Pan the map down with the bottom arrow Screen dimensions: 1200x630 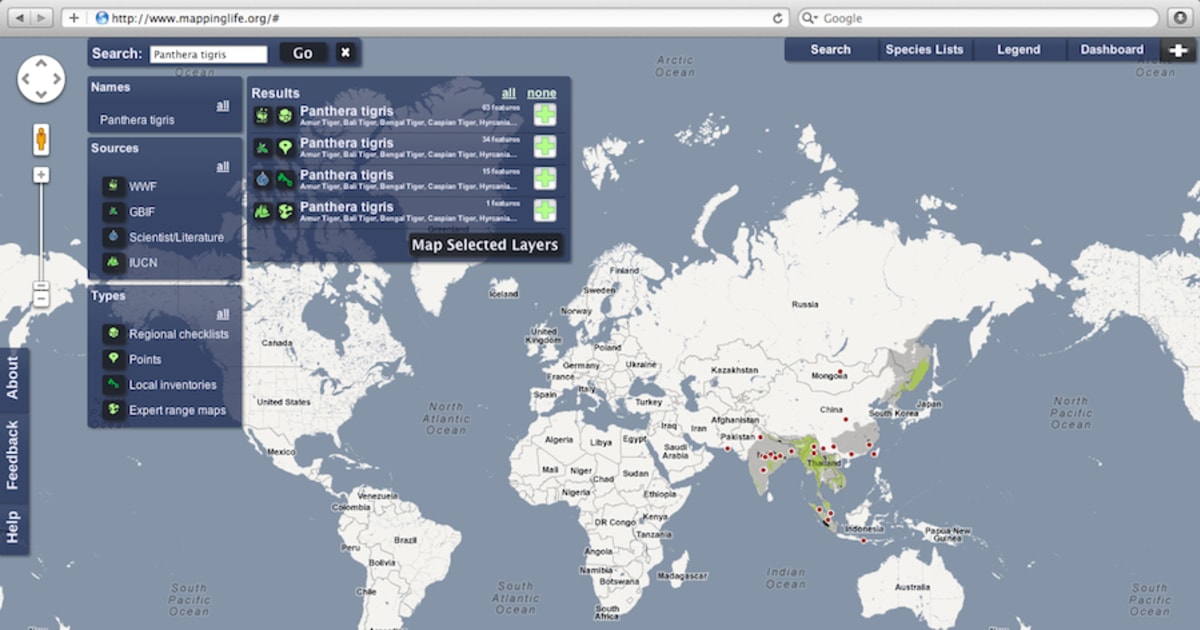[x=41, y=94]
